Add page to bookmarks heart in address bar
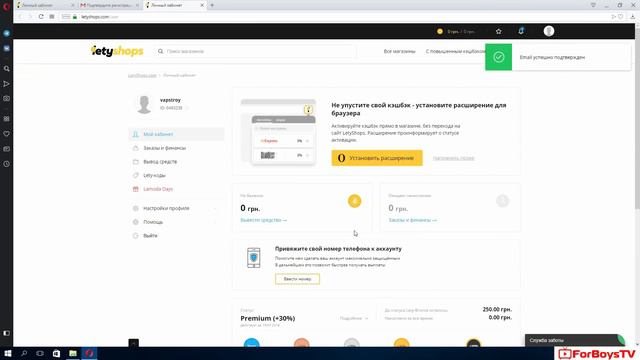Viewport: 640px width, 360px height. click(621, 17)
